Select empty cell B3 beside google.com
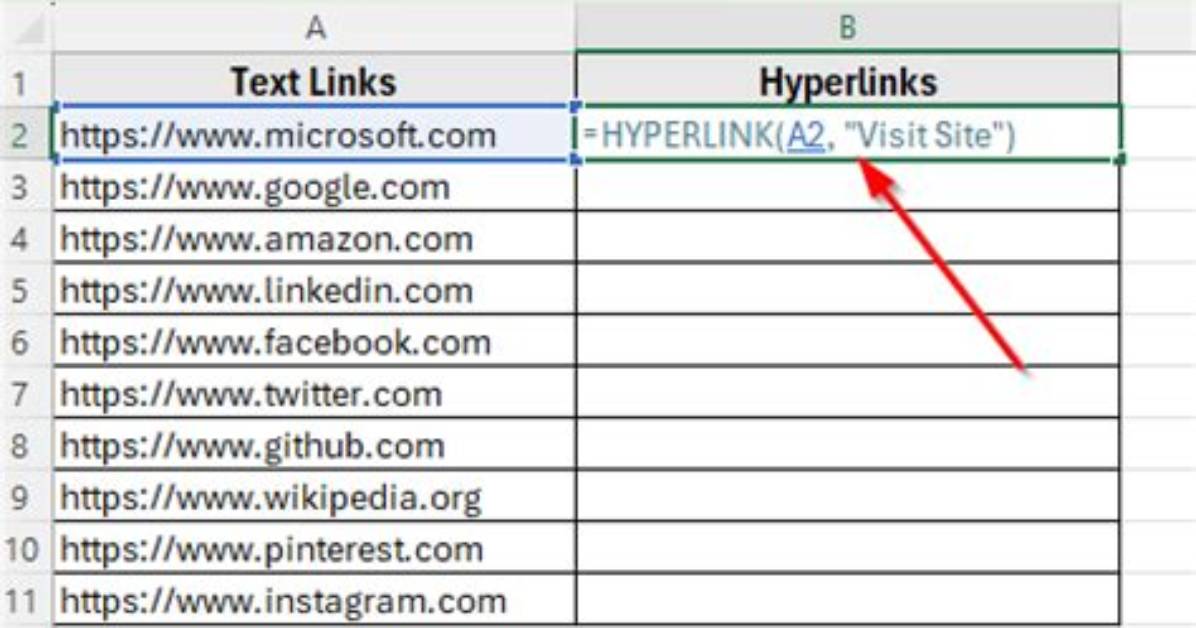Screen dimensions: 1196x628 pyautogui.click(x=847, y=187)
